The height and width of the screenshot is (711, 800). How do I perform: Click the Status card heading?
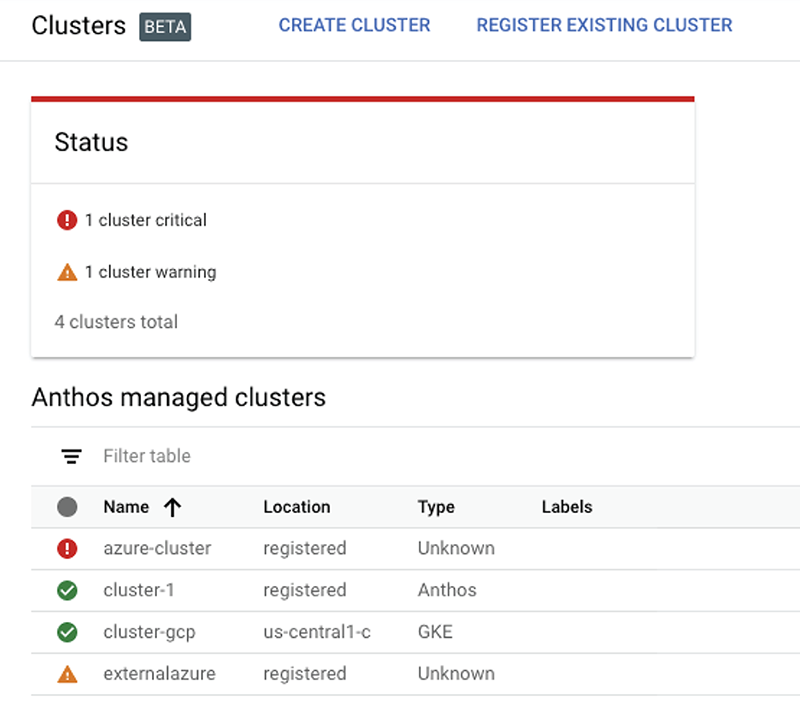pos(91,142)
